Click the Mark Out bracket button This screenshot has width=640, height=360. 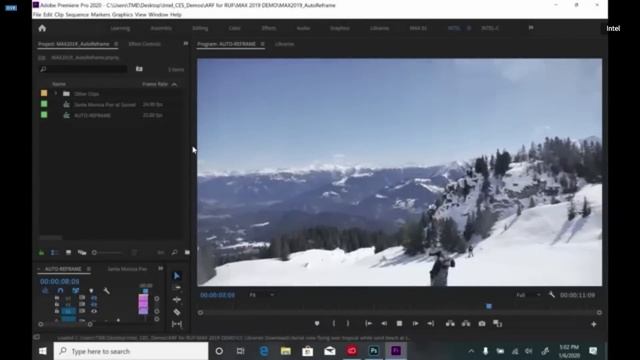tap(348, 324)
